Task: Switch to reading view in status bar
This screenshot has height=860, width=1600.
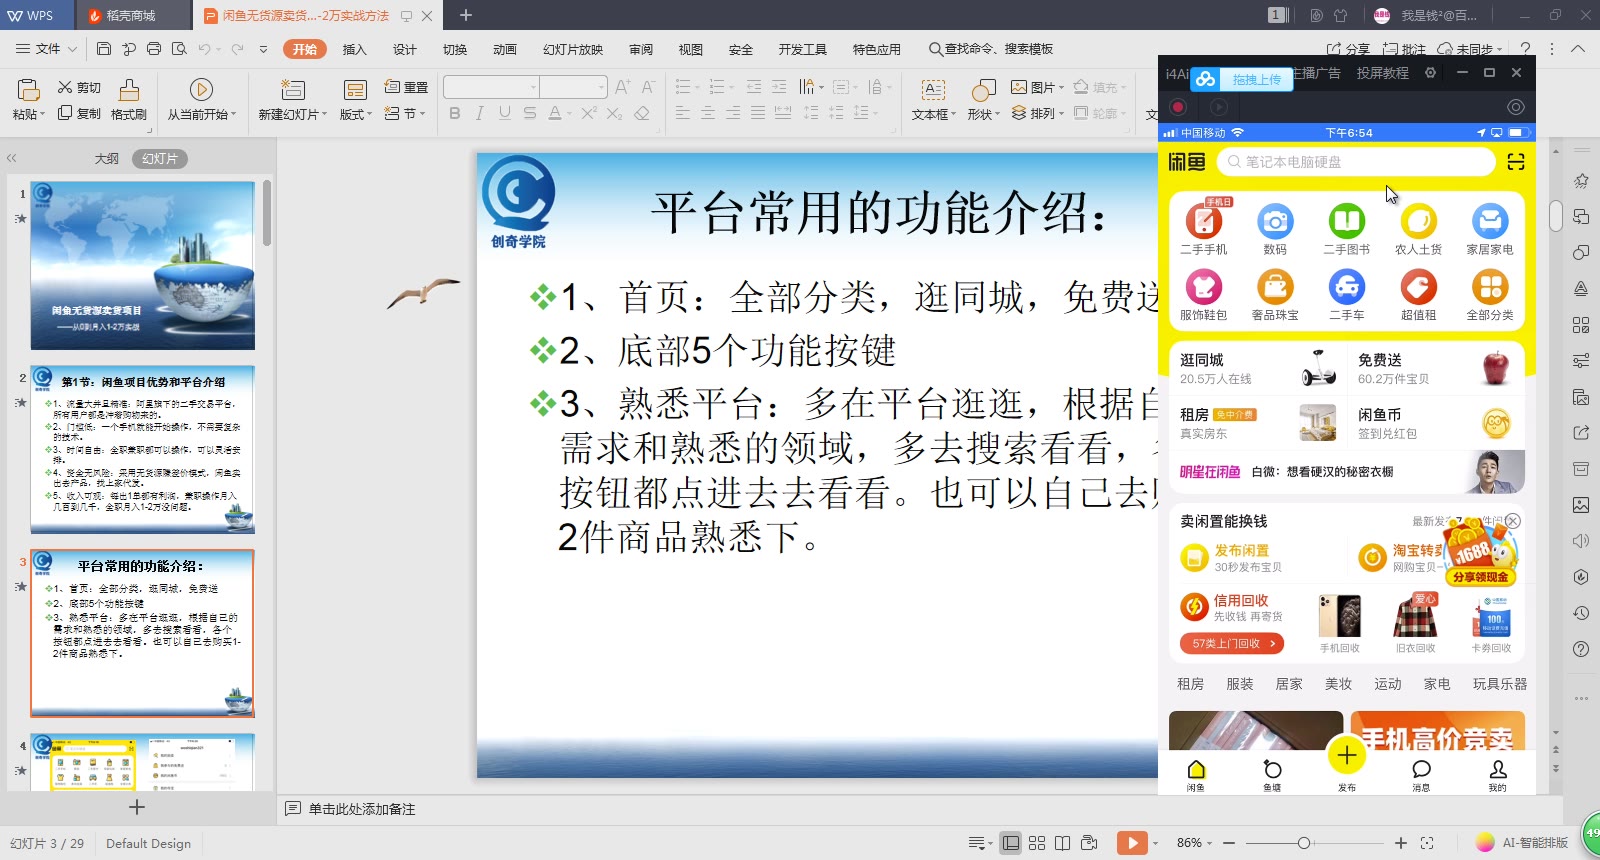Action: (x=1063, y=843)
